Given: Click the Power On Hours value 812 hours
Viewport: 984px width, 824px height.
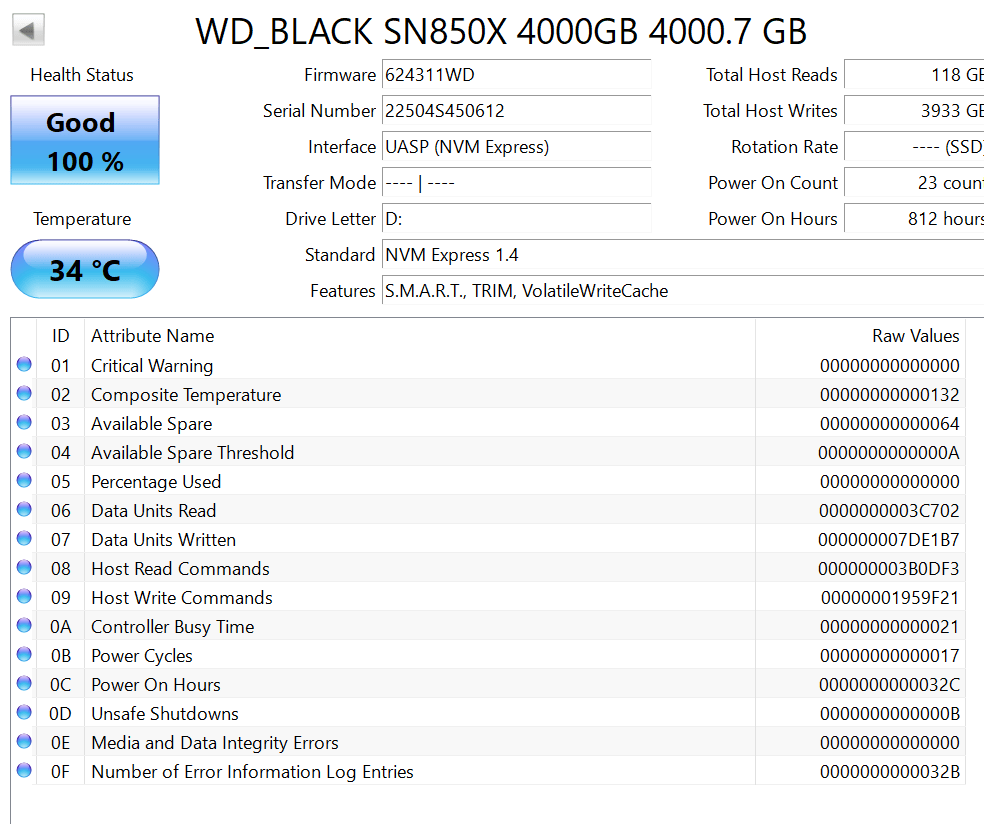Looking at the screenshot, I should pos(914,218).
